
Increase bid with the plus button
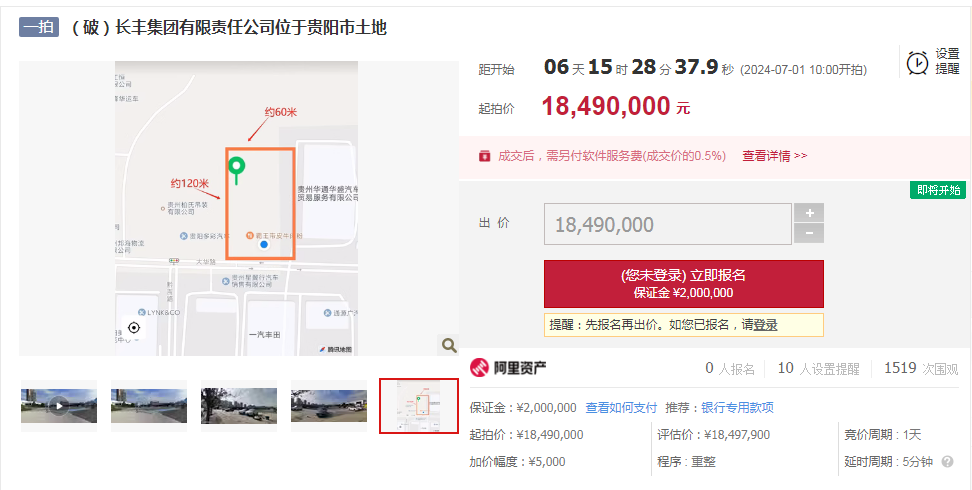pyautogui.click(x=809, y=213)
